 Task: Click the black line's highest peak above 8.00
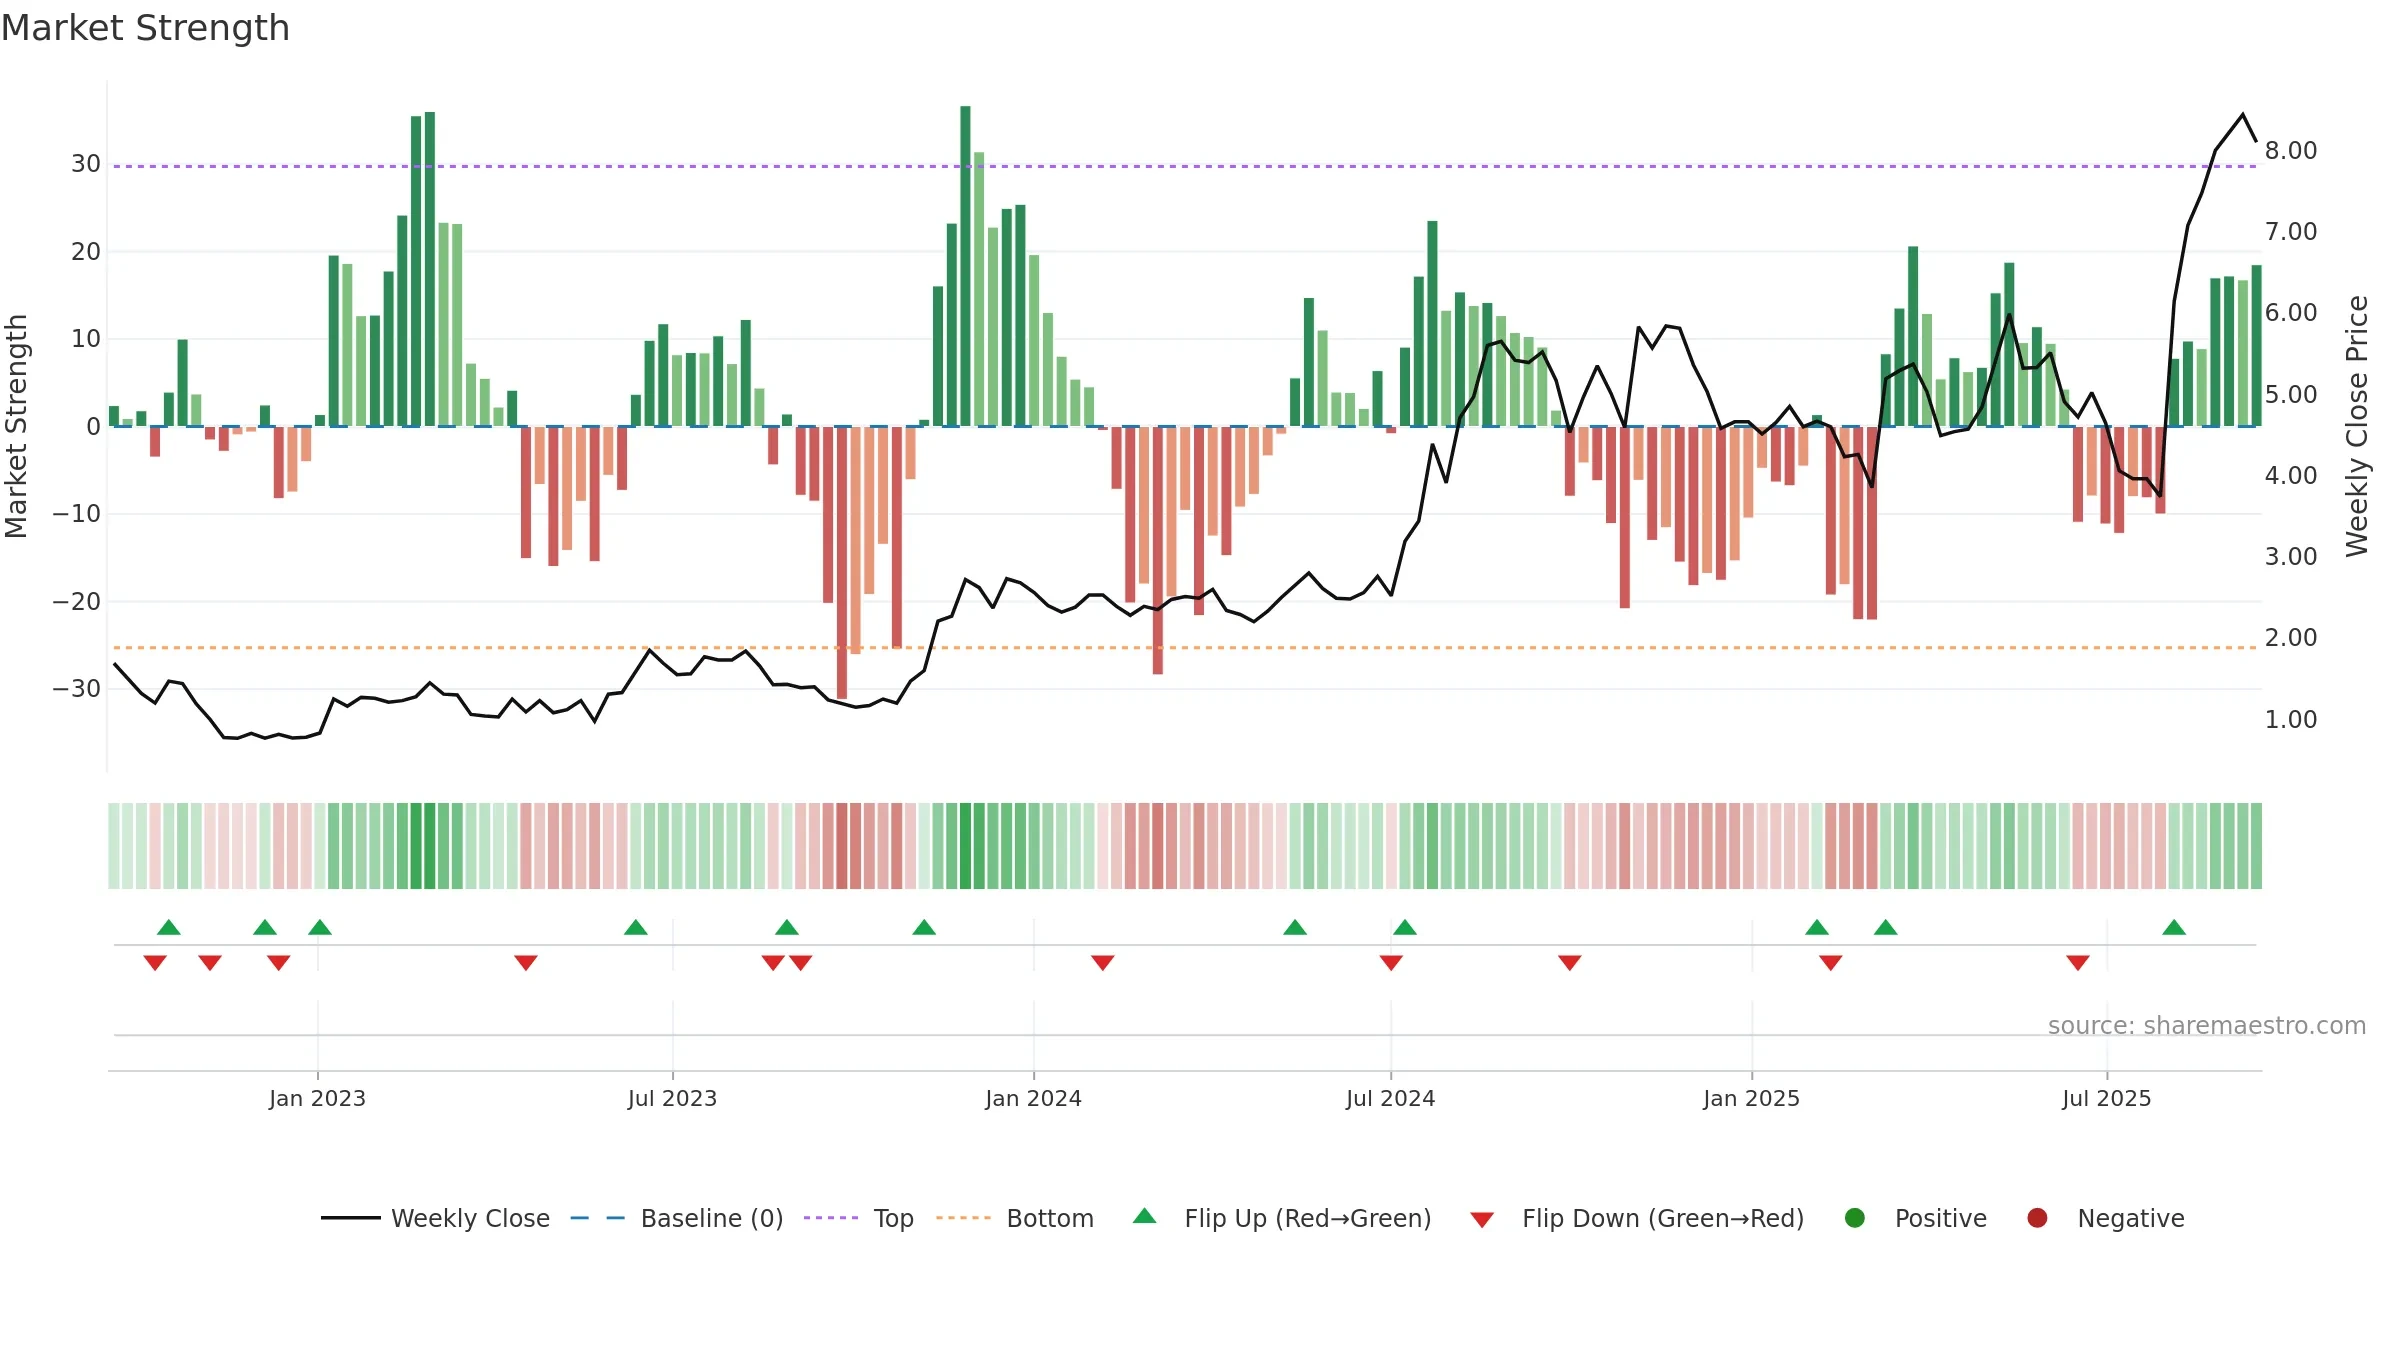pyautogui.click(x=2243, y=114)
